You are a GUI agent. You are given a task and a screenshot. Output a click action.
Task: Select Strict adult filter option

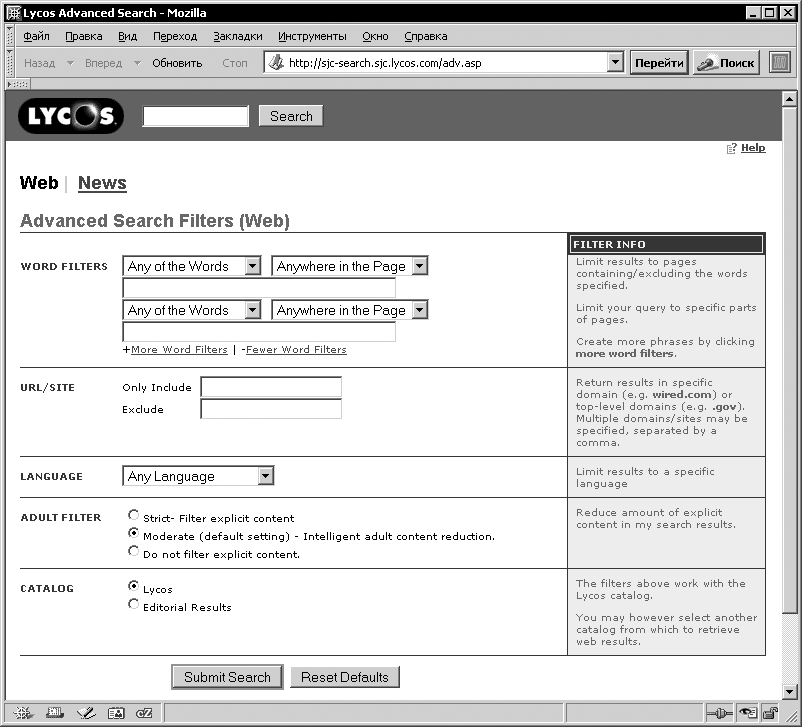[133, 515]
